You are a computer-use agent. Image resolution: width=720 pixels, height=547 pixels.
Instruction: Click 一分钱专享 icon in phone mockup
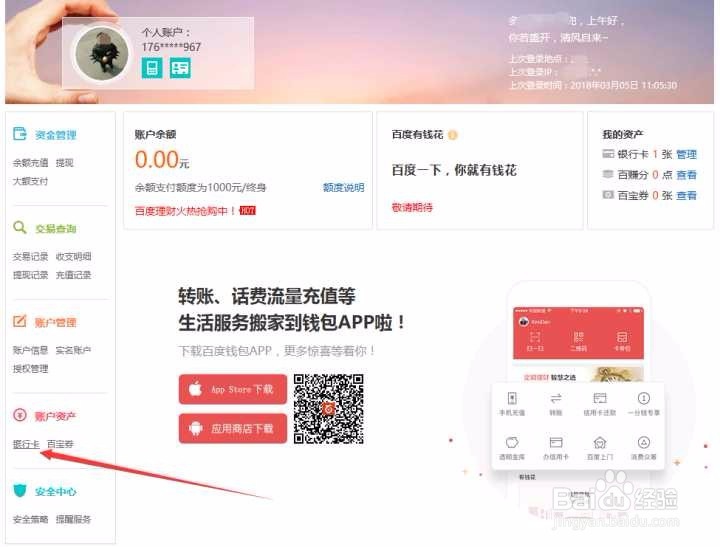(644, 398)
